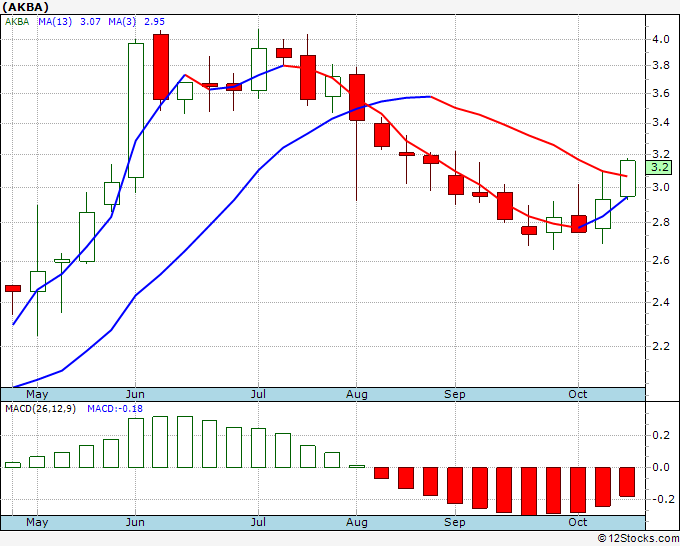Screen dimensions: 680x546
Task: Click the large red candlestick after Jun
Action: coord(161,67)
